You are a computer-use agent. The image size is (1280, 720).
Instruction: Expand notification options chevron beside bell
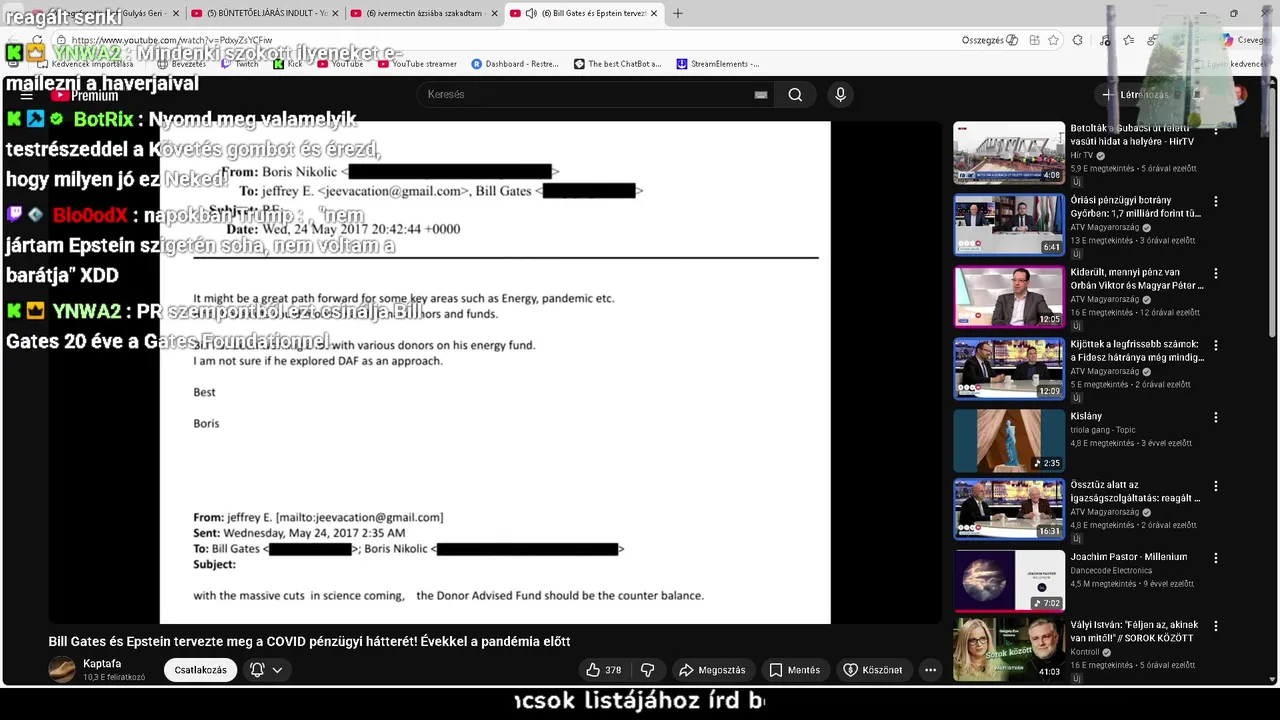tap(277, 670)
